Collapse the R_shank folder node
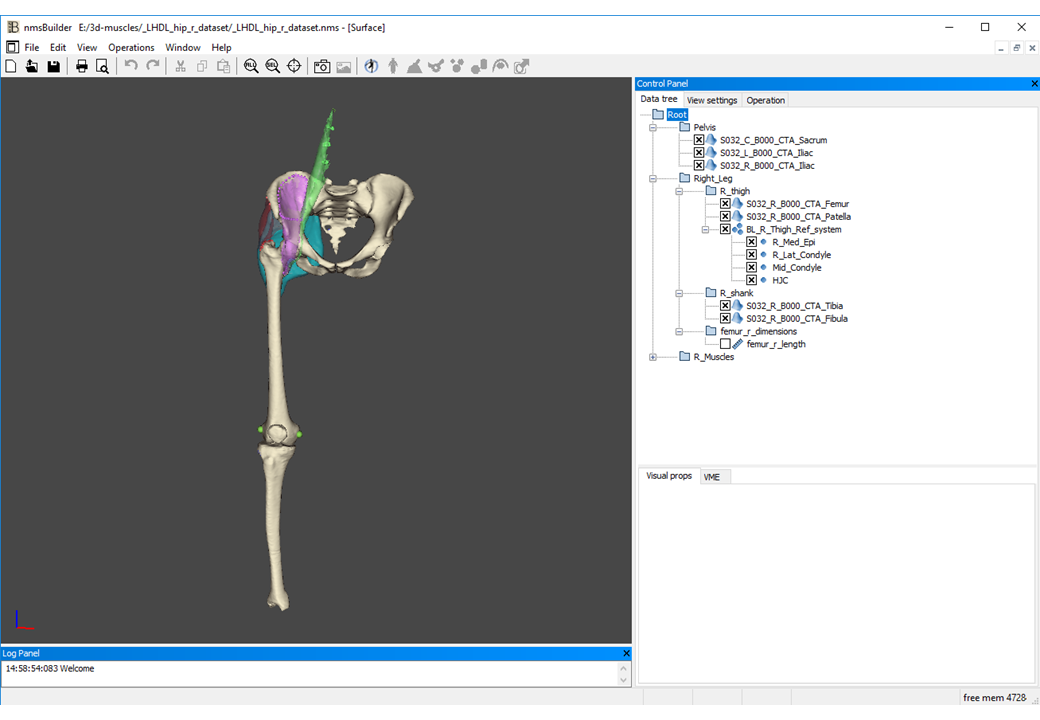This screenshot has width=1040, height=720. click(679, 294)
